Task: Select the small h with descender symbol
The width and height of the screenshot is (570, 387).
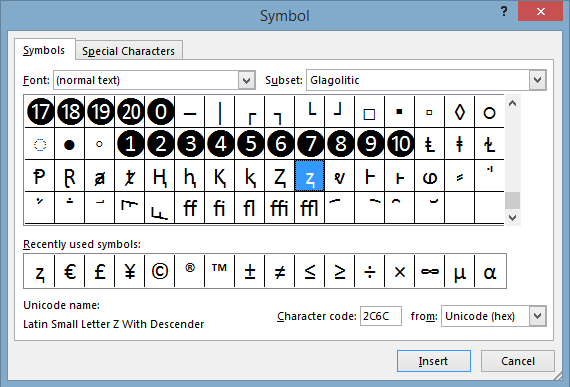Action: [190, 176]
